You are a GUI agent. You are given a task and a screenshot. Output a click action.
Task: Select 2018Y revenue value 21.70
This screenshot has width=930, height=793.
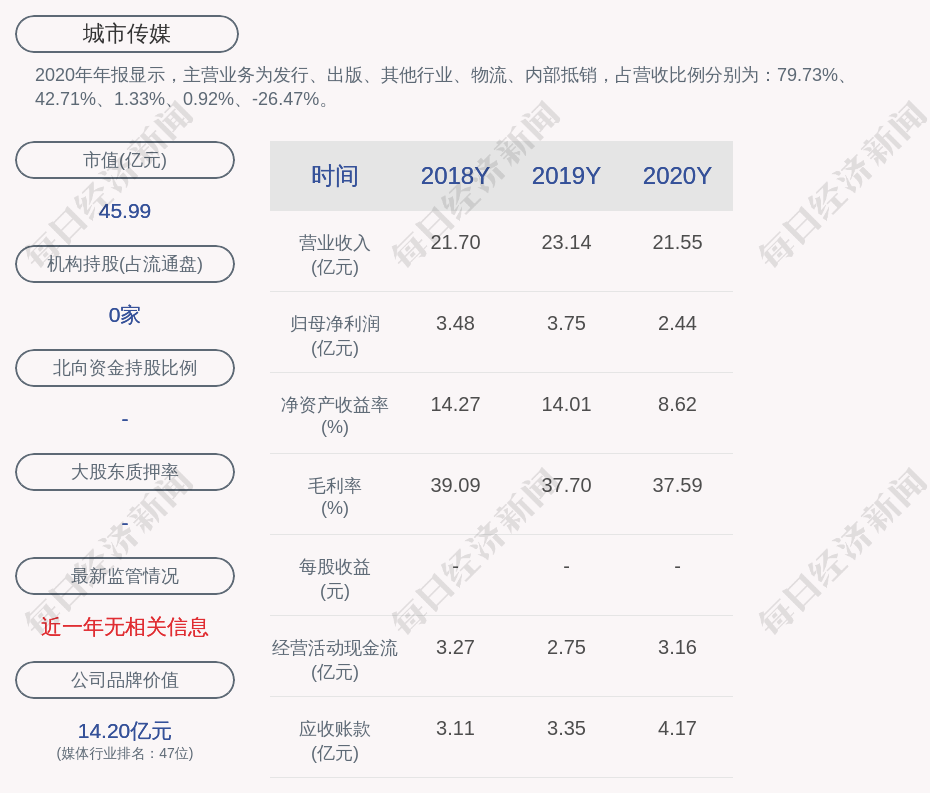pyautogui.click(x=455, y=243)
